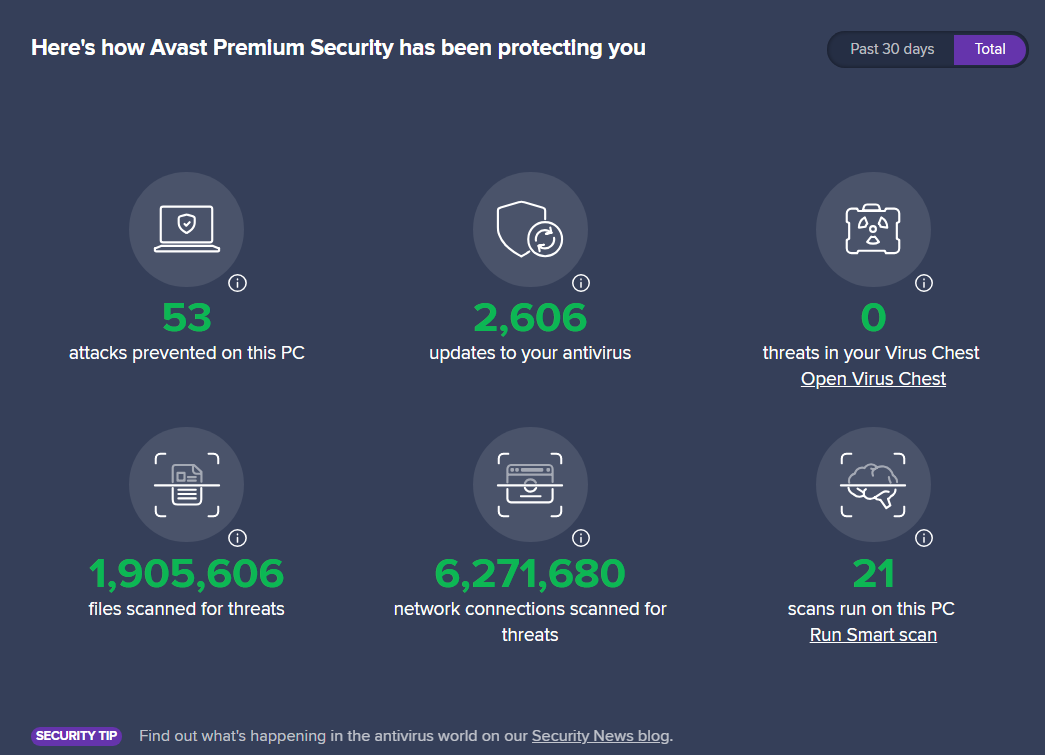This screenshot has width=1045, height=755.
Task: Click the 6,271,680 network connections count
Action: click(530, 574)
